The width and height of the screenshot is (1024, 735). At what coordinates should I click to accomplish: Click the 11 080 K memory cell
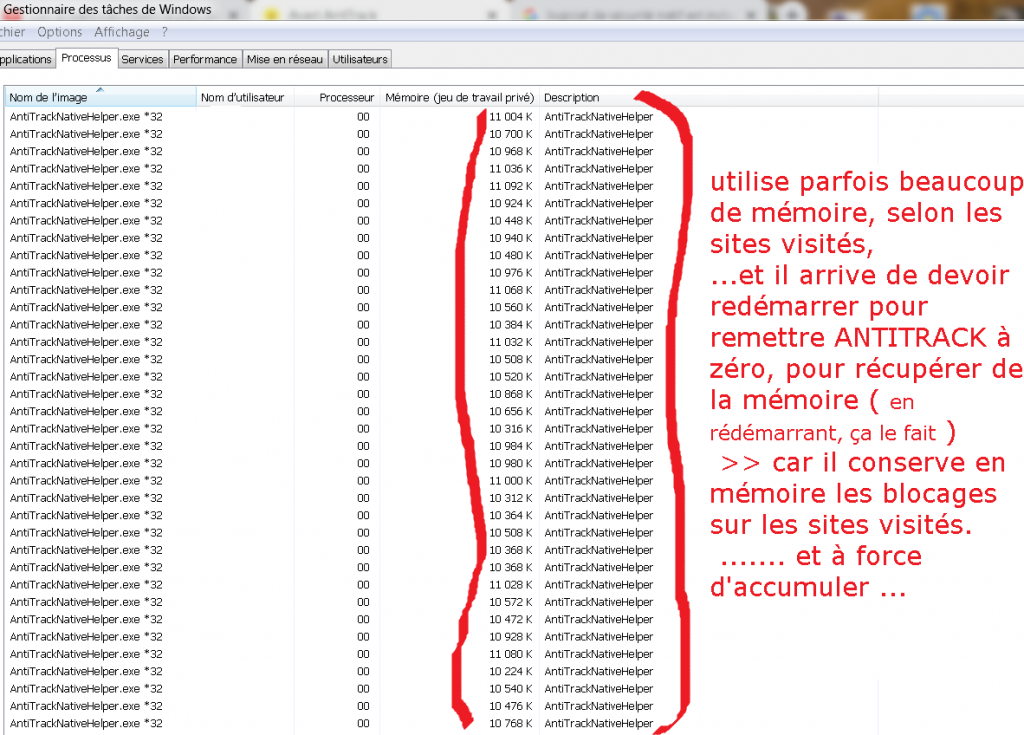click(x=511, y=654)
